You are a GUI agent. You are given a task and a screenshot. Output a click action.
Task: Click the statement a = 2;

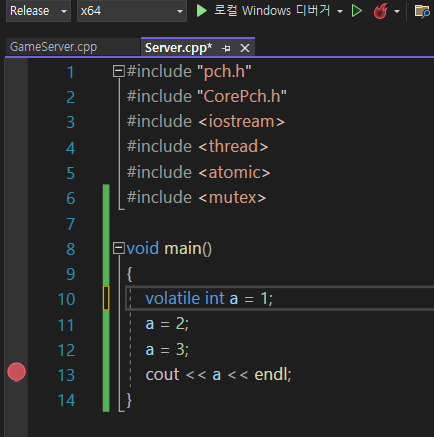[x=167, y=324]
